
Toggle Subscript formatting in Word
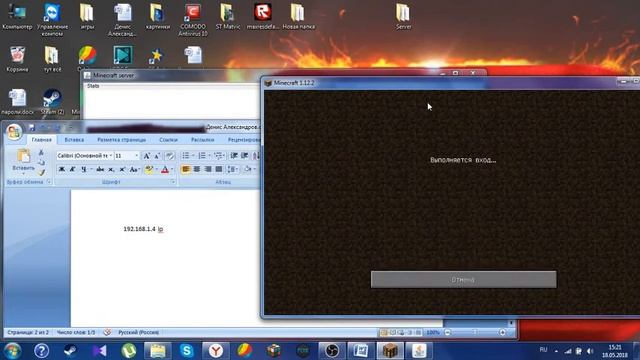pos(111,169)
